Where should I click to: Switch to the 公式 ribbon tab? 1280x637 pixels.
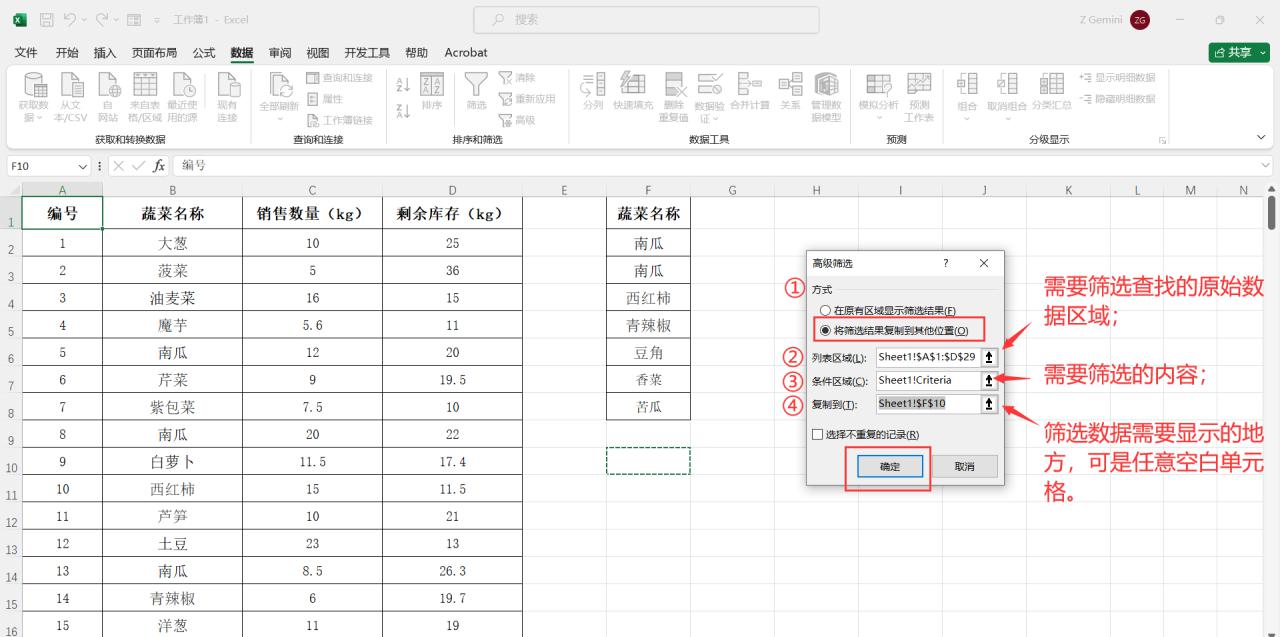pyautogui.click(x=204, y=53)
